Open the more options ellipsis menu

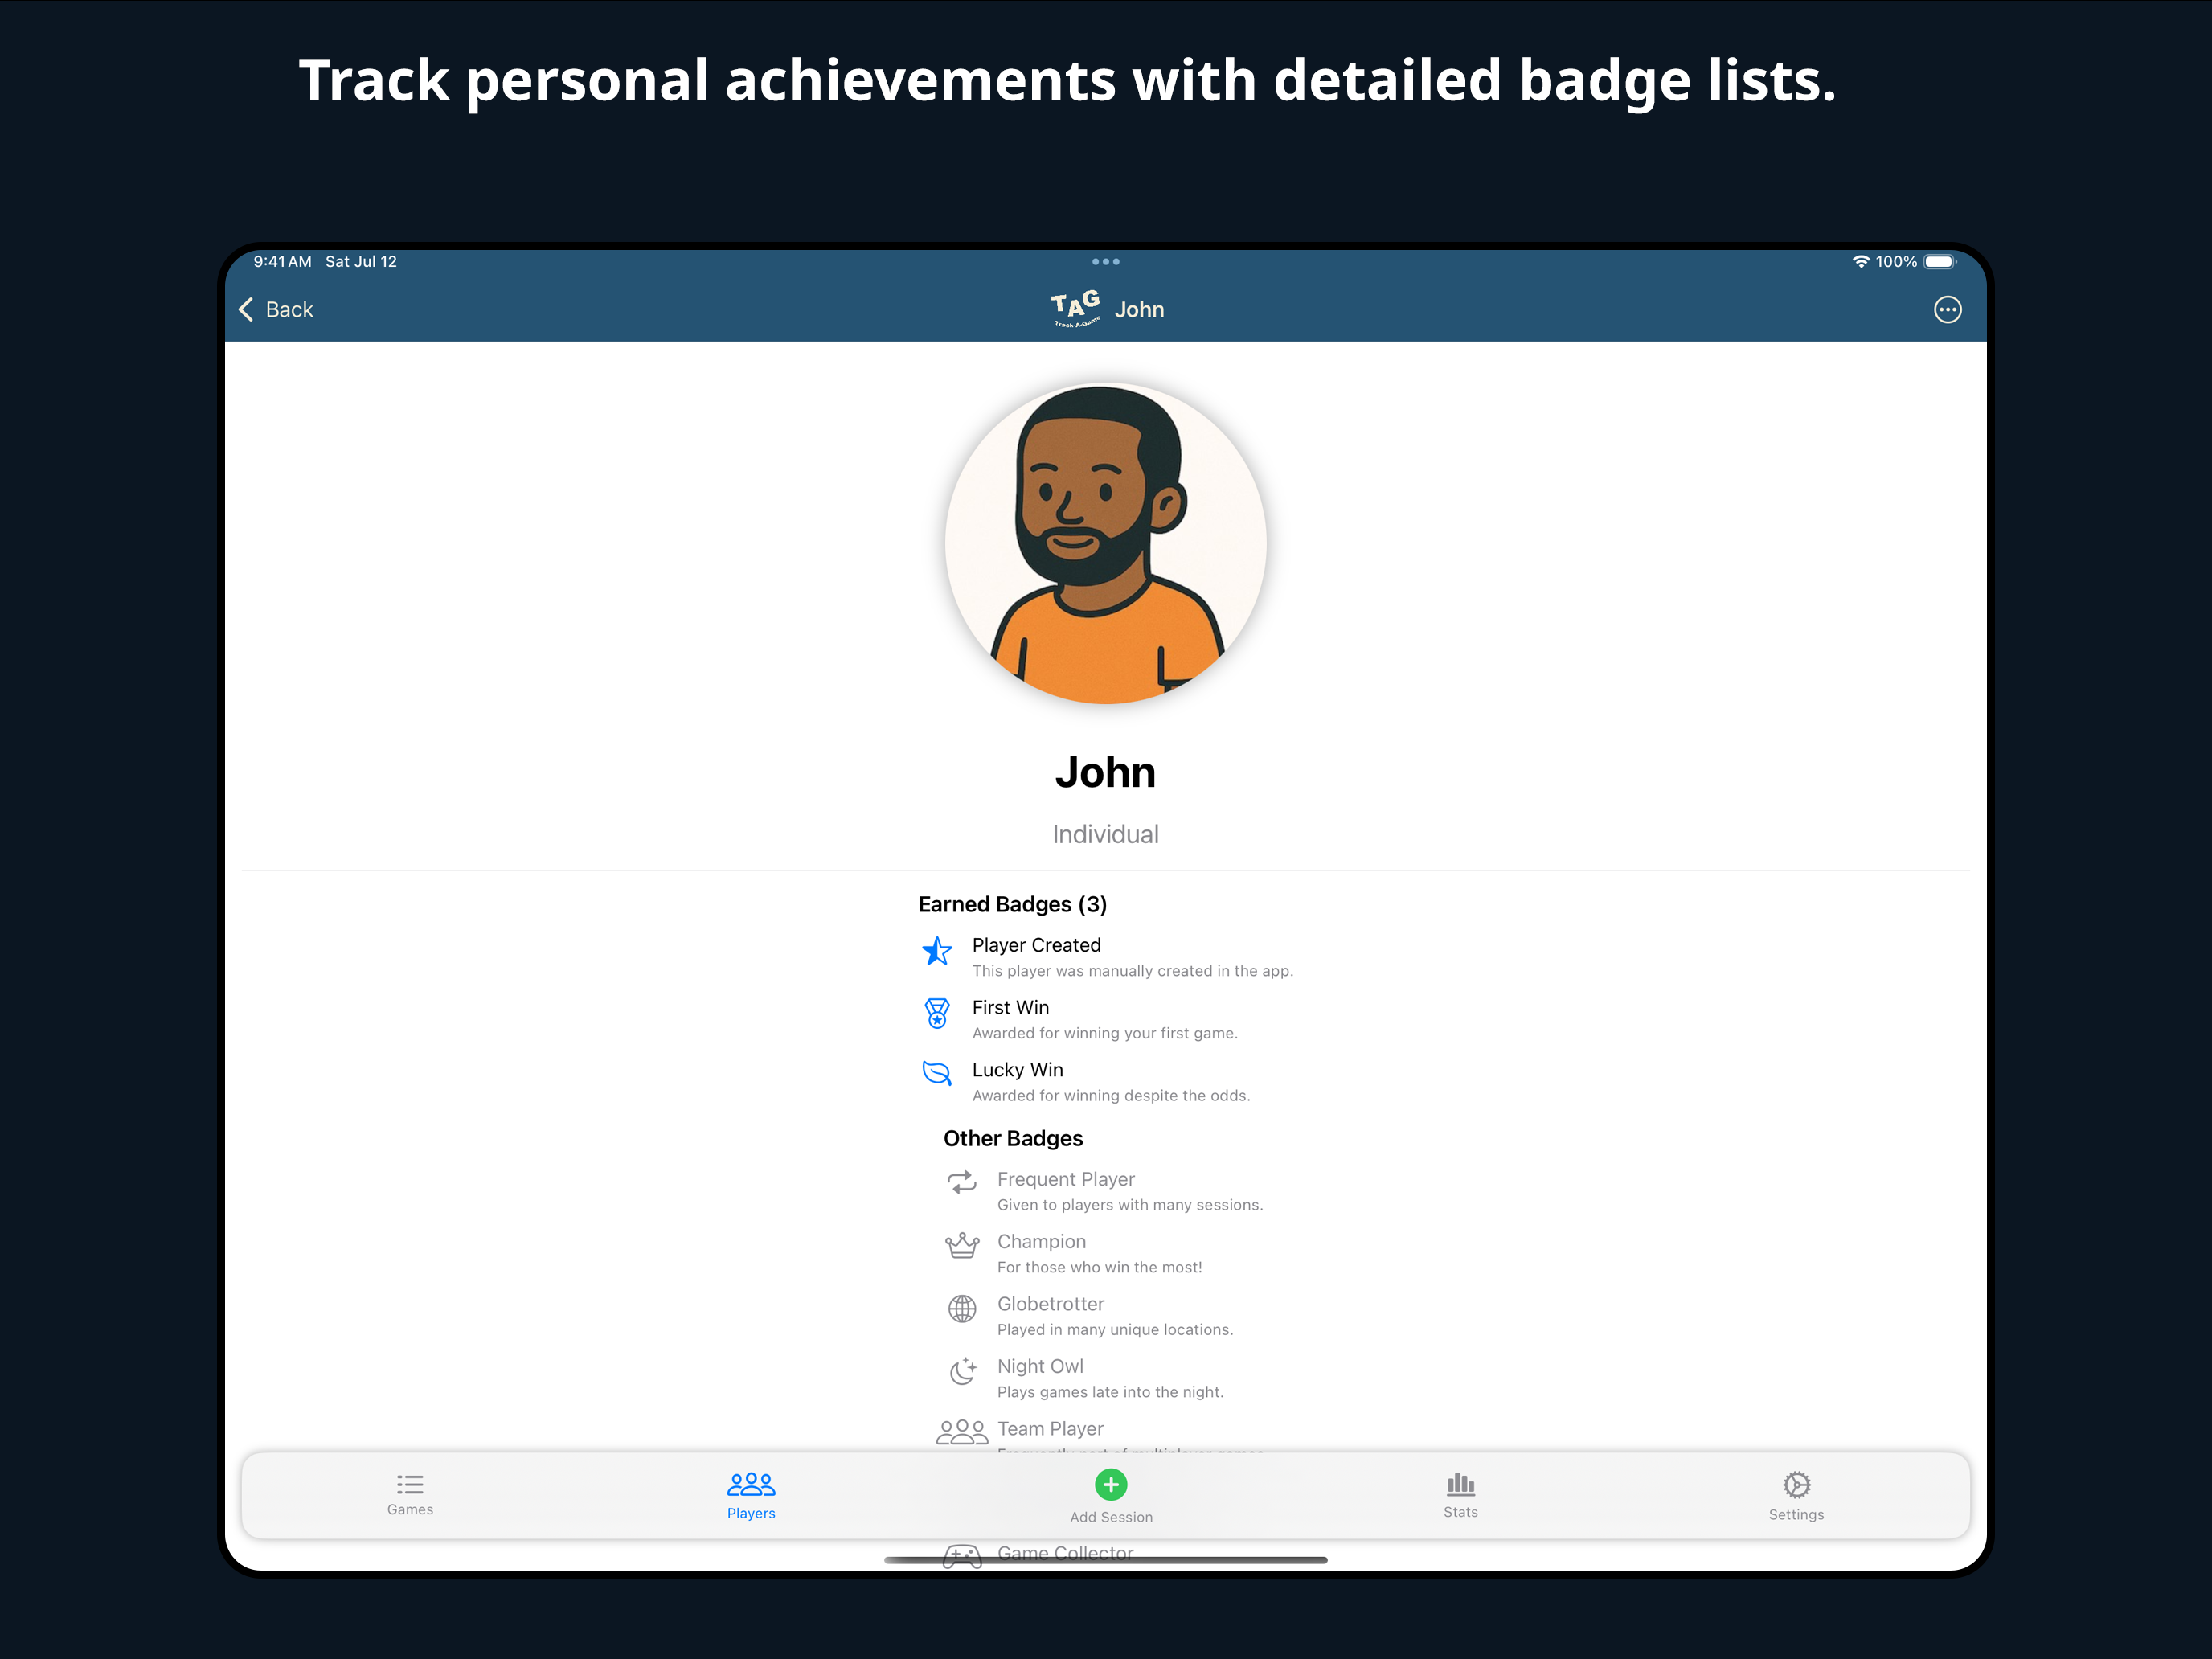1947,310
